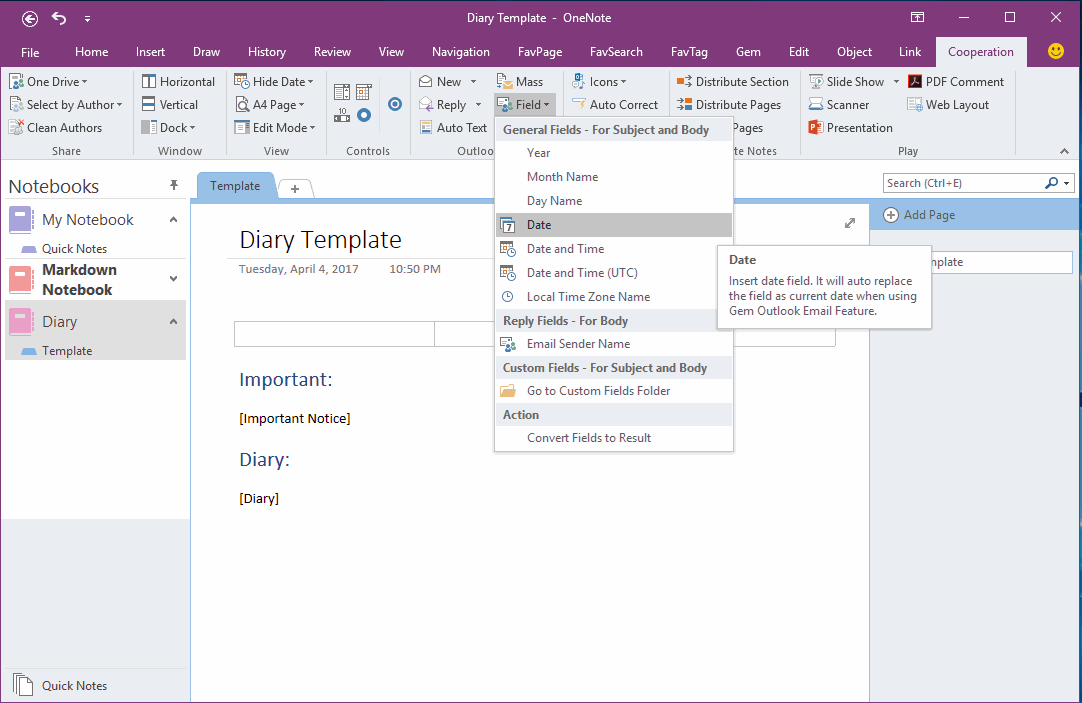Click the Diary Template page title
Image resolution: width=1082 pixels, height=703 pixels.
coord(320,239)
